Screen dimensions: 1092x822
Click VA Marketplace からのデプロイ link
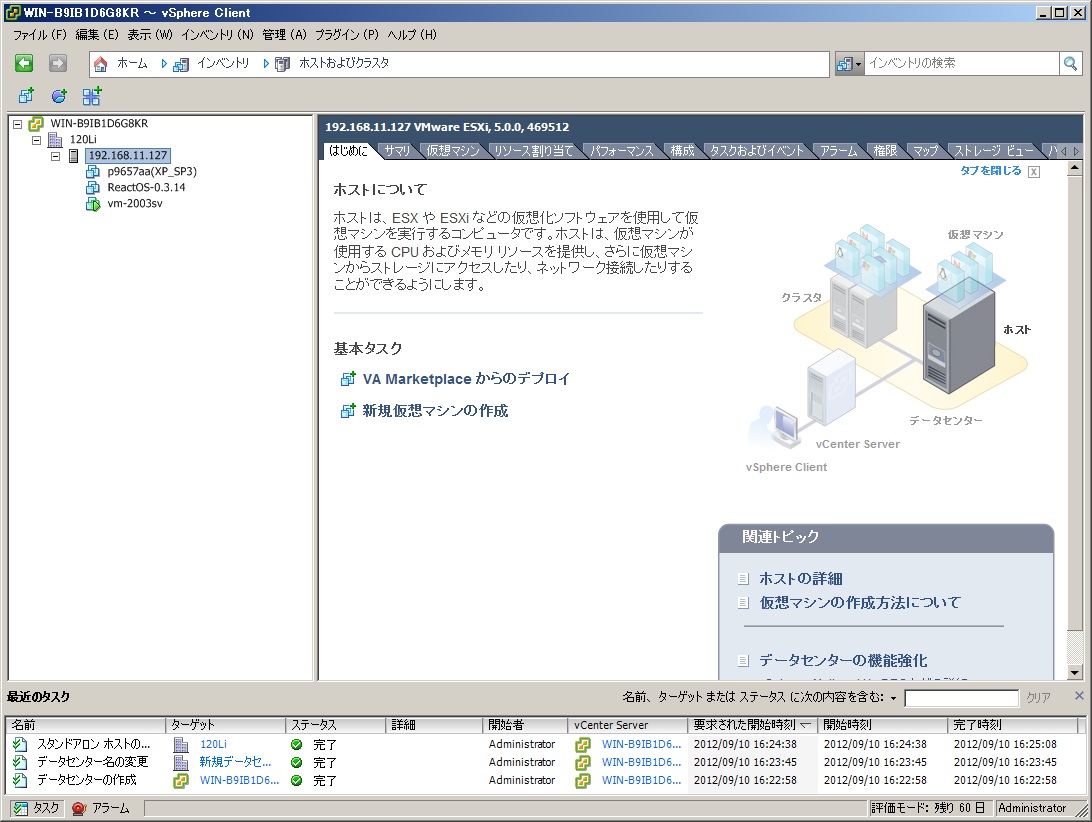466,379
